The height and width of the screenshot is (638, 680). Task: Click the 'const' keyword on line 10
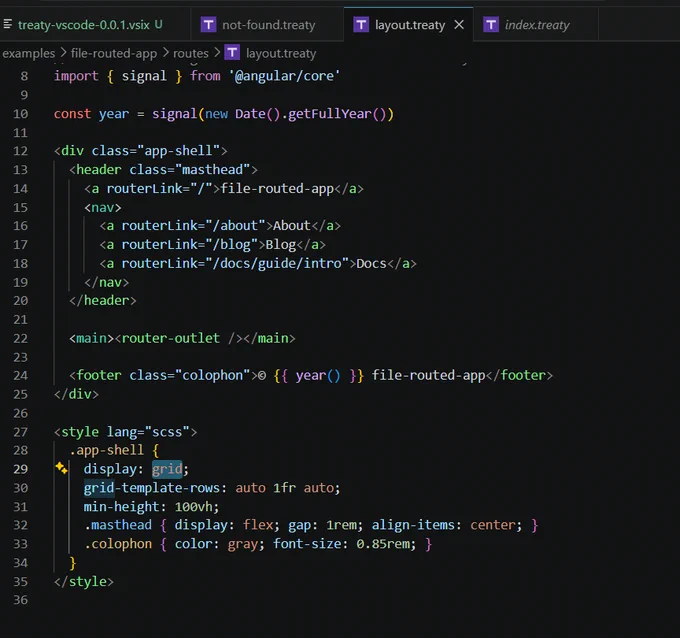(x=72, y=114)
